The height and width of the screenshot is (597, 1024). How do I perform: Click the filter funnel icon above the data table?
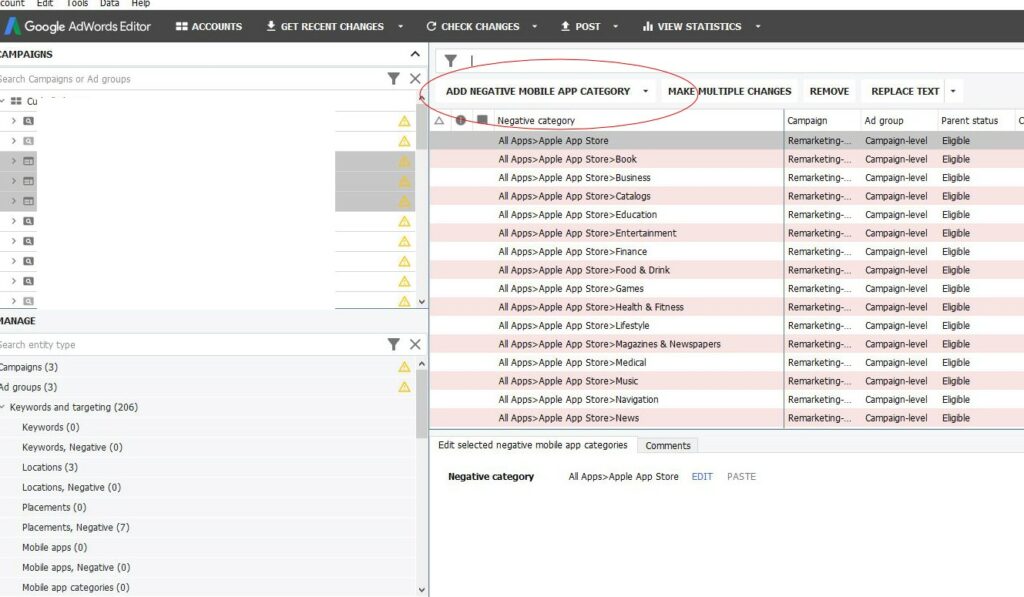point(451,61)
